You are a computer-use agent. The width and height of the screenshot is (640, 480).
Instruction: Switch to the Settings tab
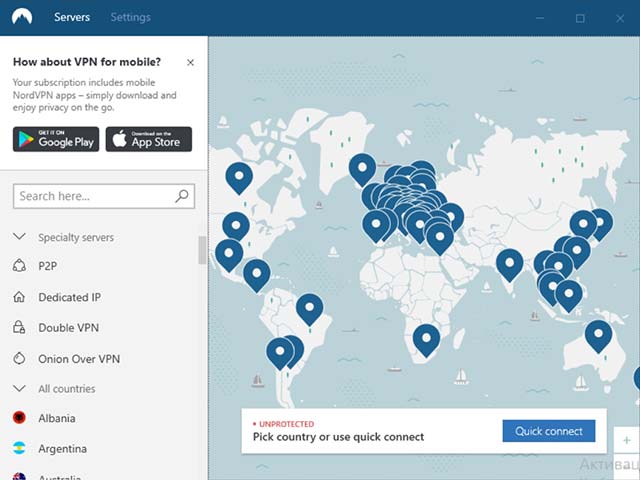click(x=131, y=17)
